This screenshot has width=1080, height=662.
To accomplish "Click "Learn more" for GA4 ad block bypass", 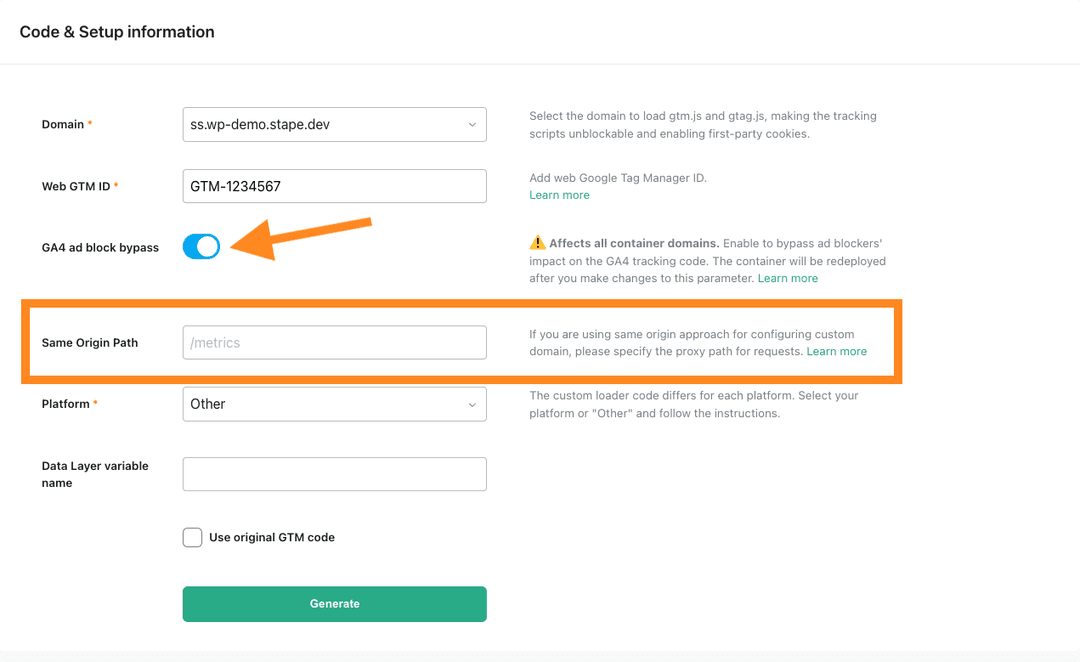I will click(788, 278).
